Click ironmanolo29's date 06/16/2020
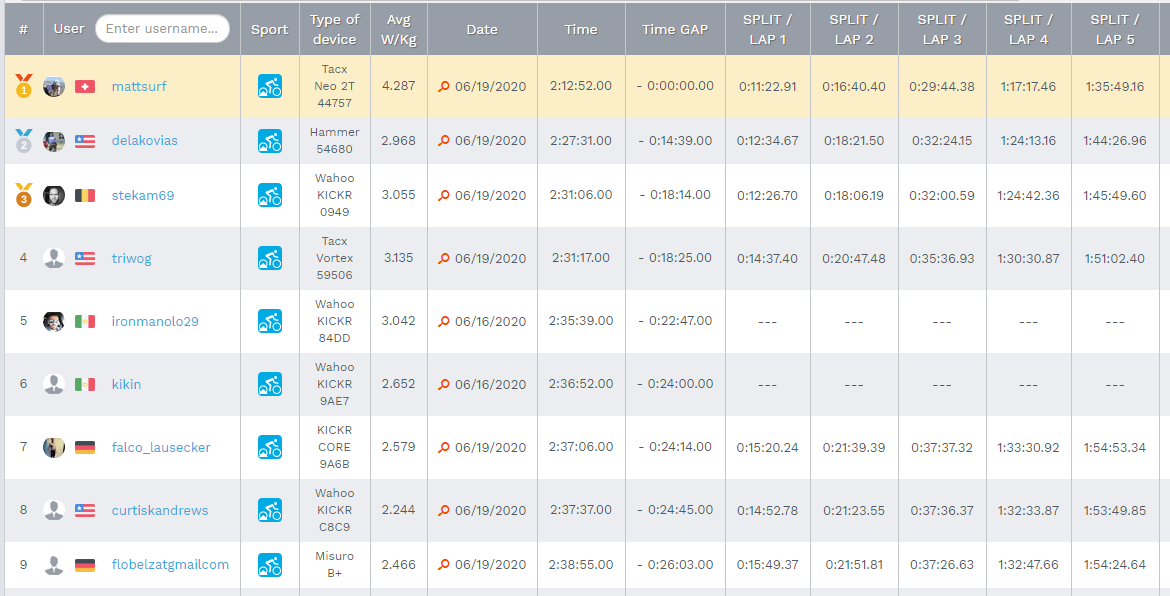The image size is (1170, 596). 490,321
